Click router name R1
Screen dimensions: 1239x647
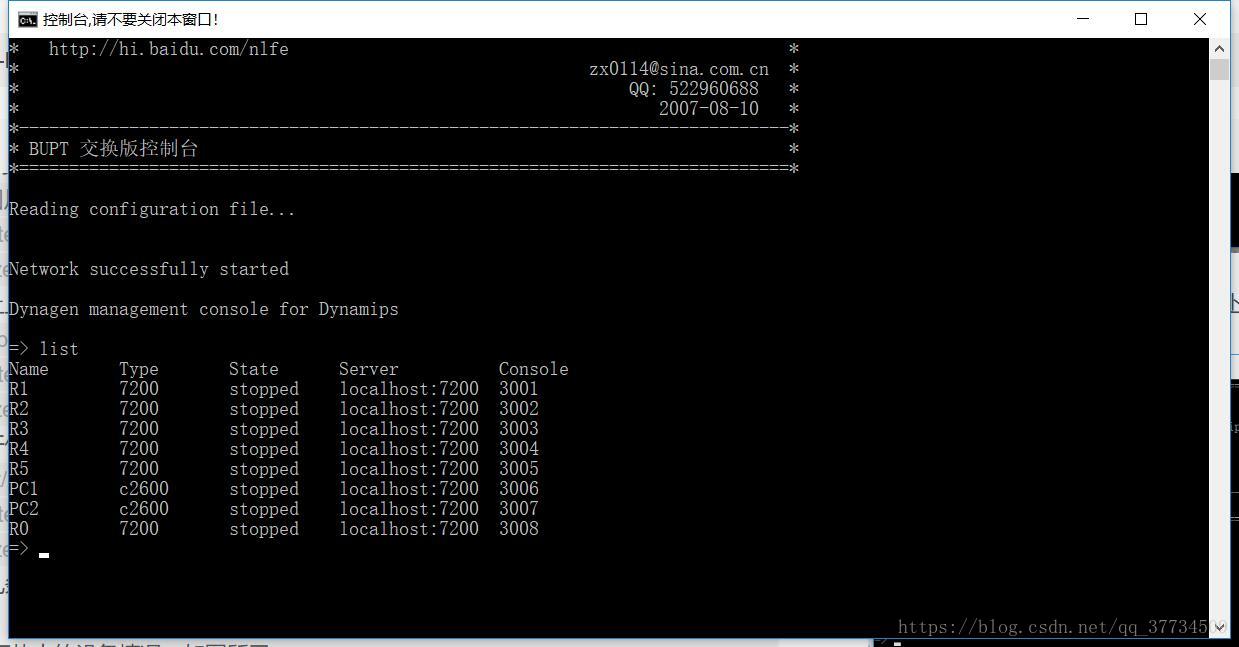tap(19, 389)
